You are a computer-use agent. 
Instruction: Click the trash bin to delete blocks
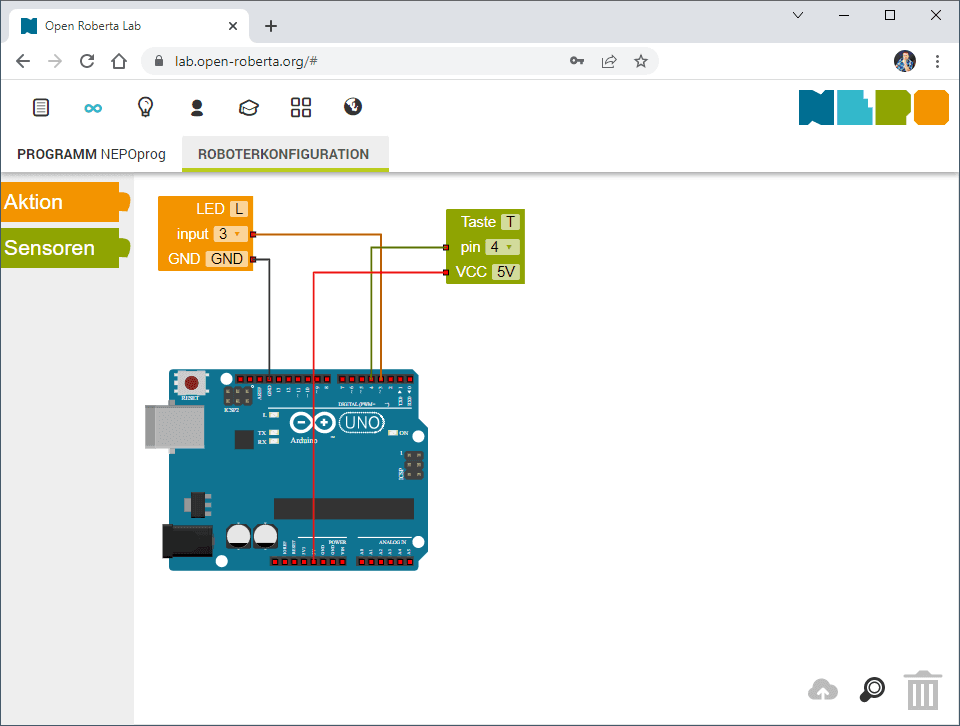(922, 689)
